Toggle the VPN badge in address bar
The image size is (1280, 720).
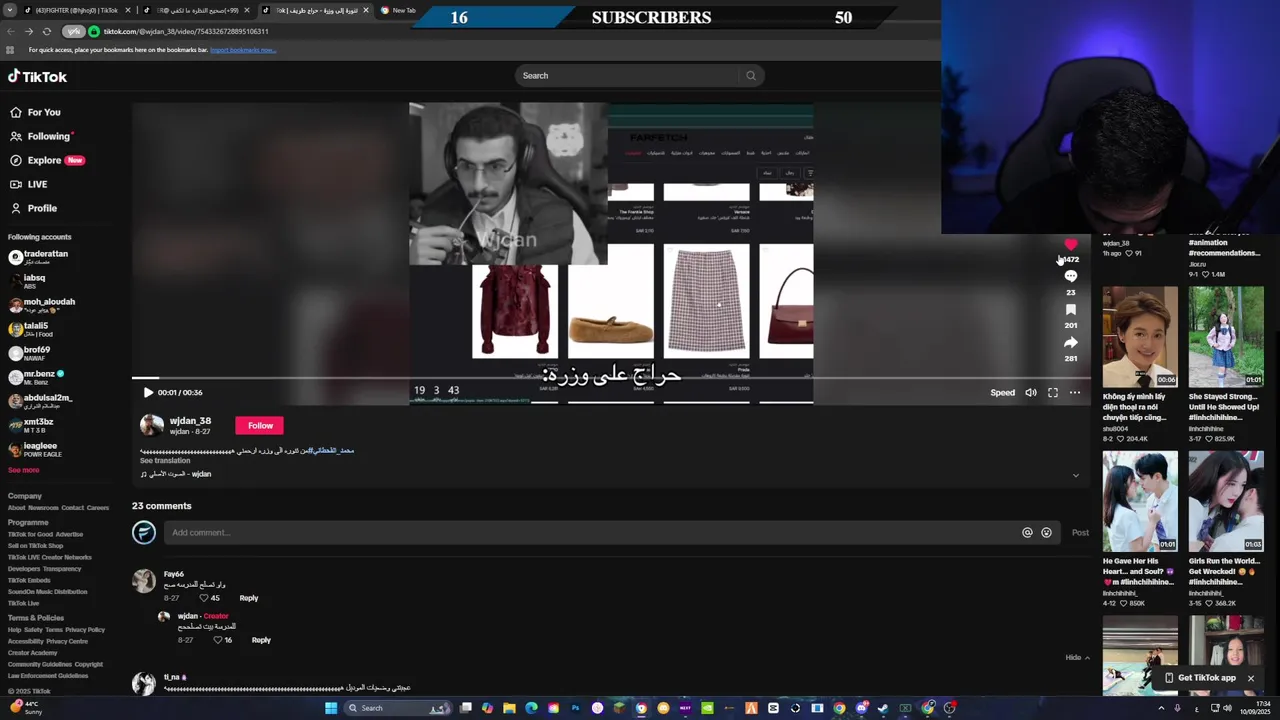[74, 31]
